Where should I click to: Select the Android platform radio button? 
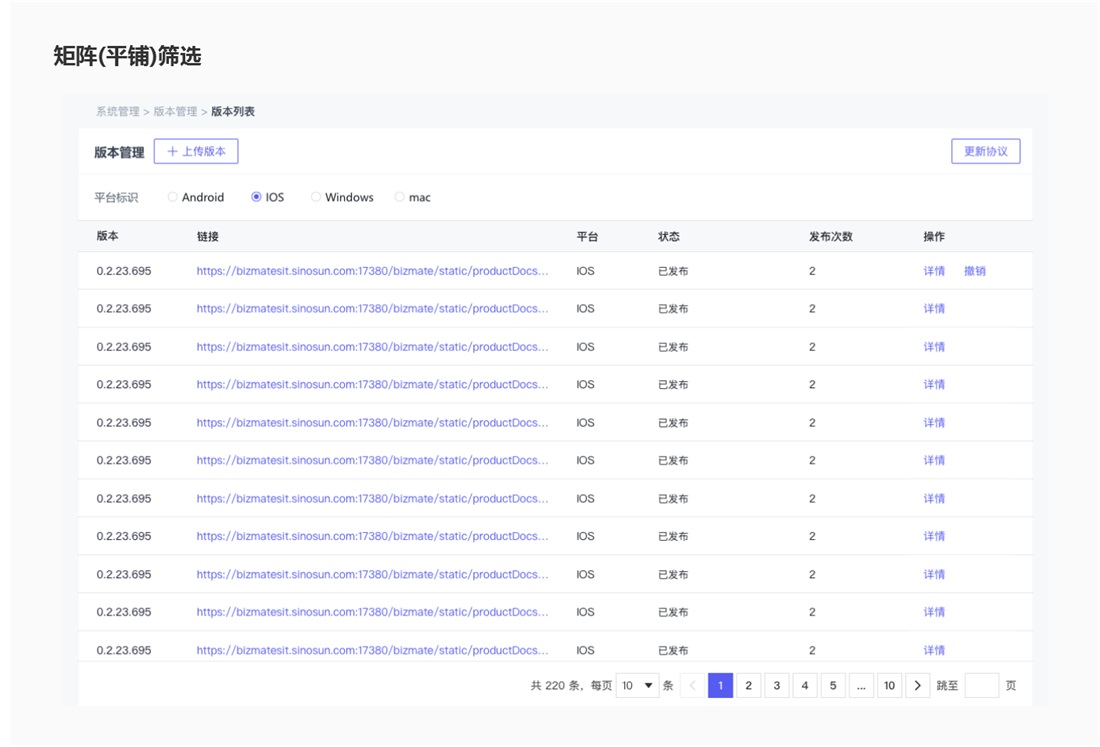pos(173,197)
